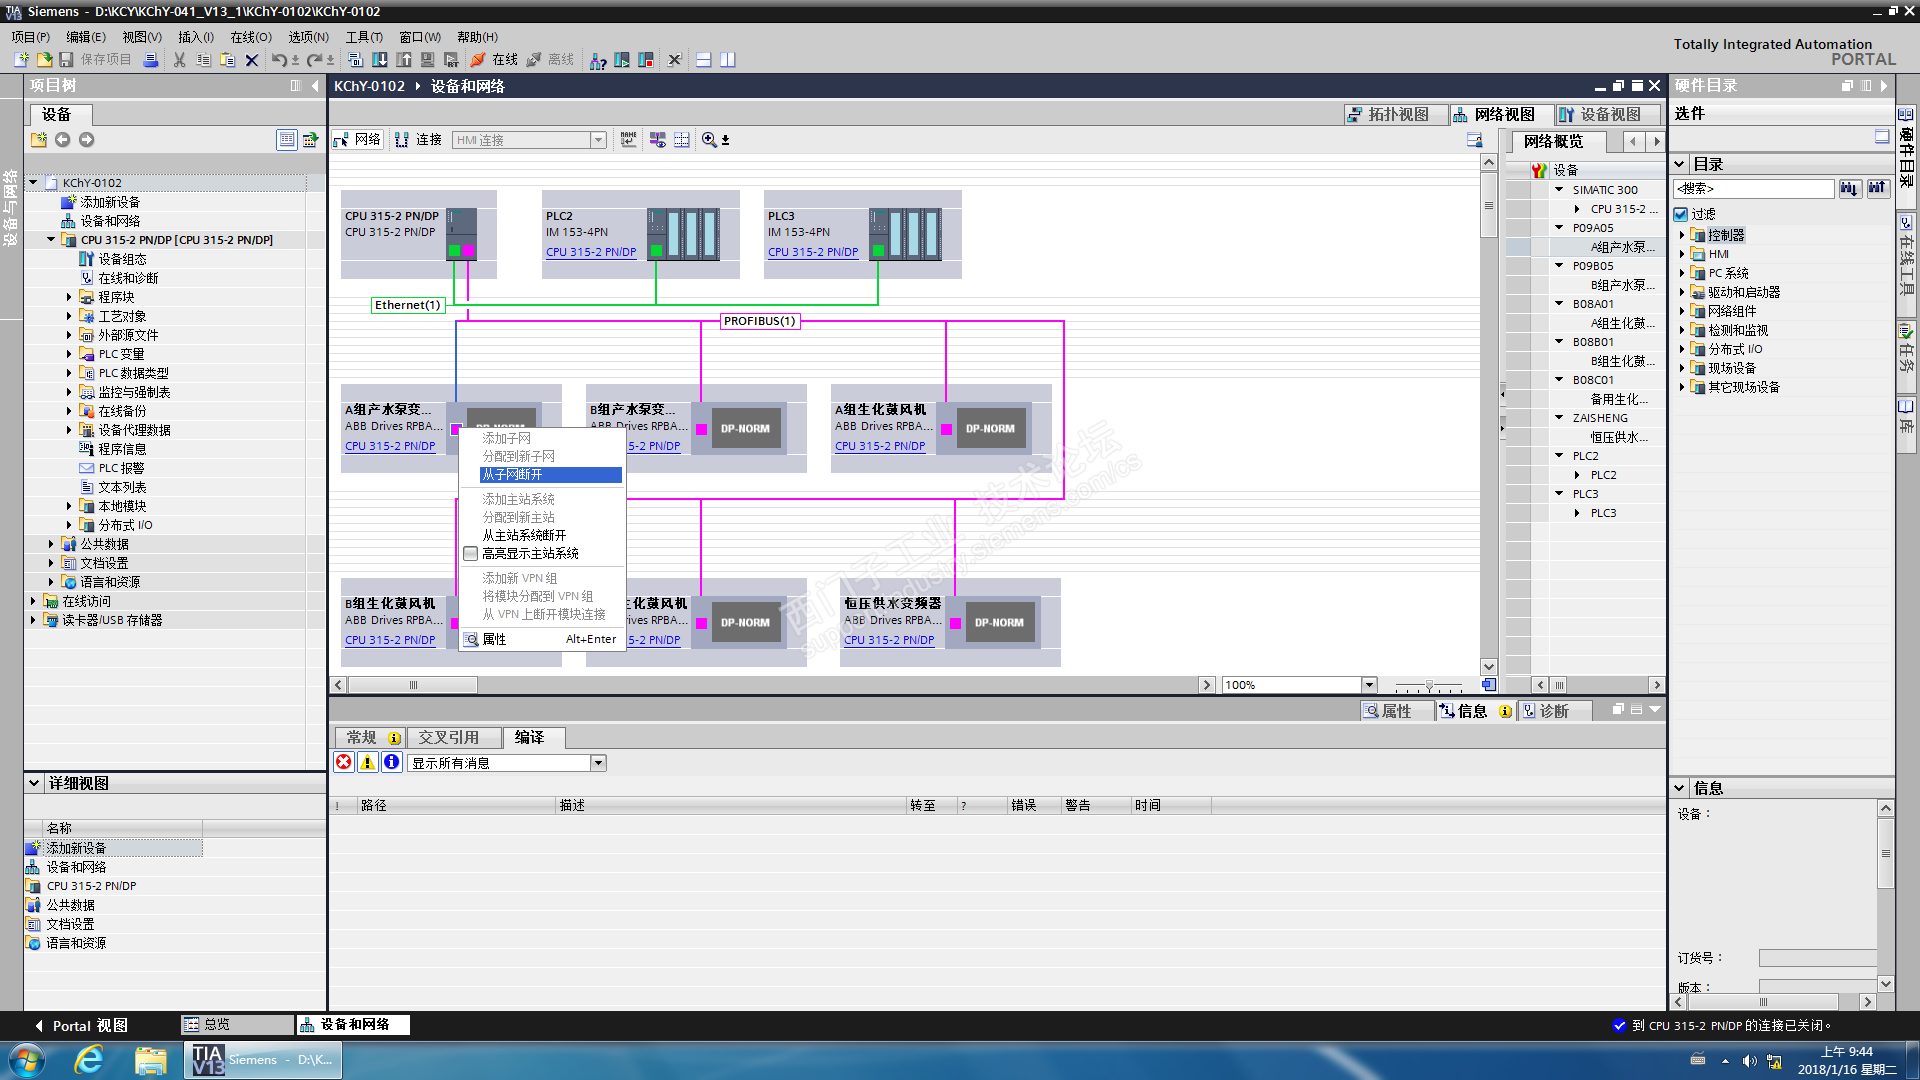Click the split editor horizontally icon
This screenshot has height=1080, width=1920.
tap(704, 60)
